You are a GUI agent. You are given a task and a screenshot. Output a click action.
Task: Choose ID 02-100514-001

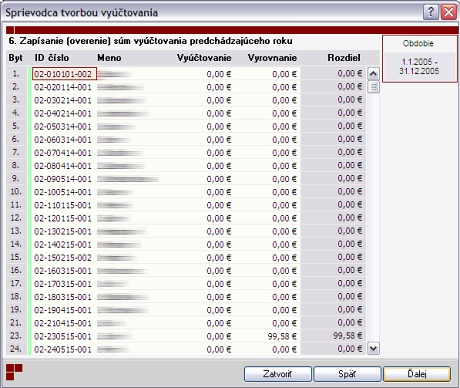coord(63,192)
